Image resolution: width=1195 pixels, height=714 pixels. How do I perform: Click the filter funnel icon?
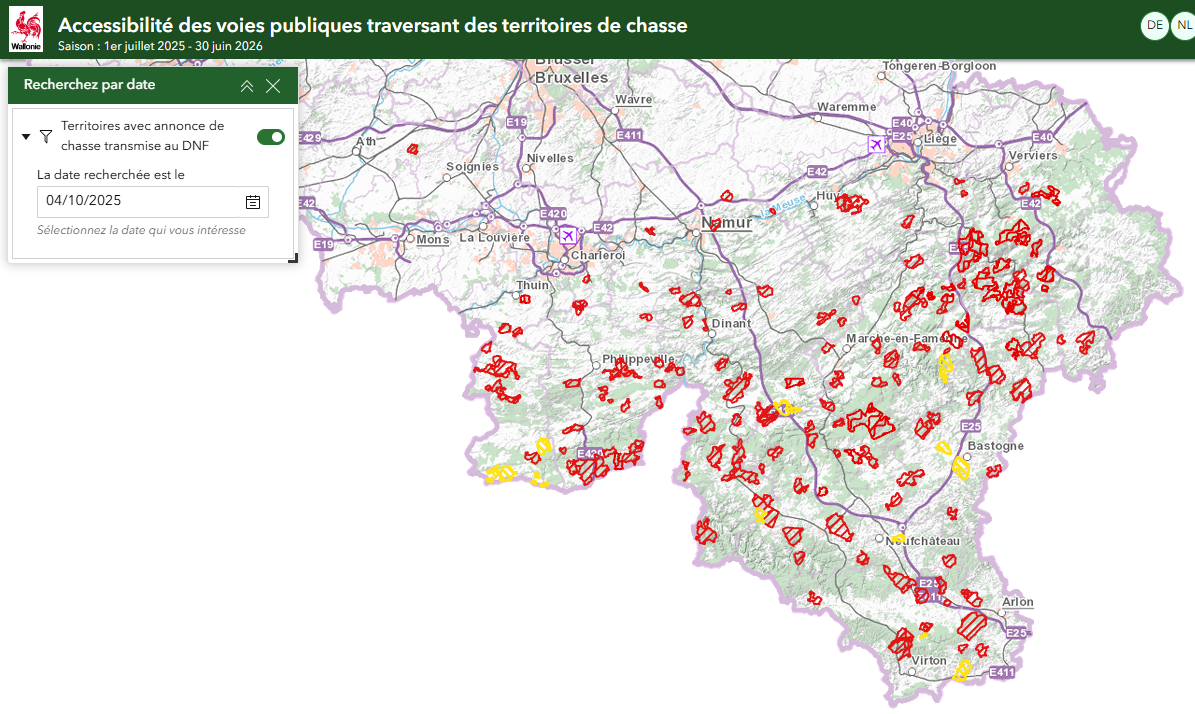coord(46,136)
